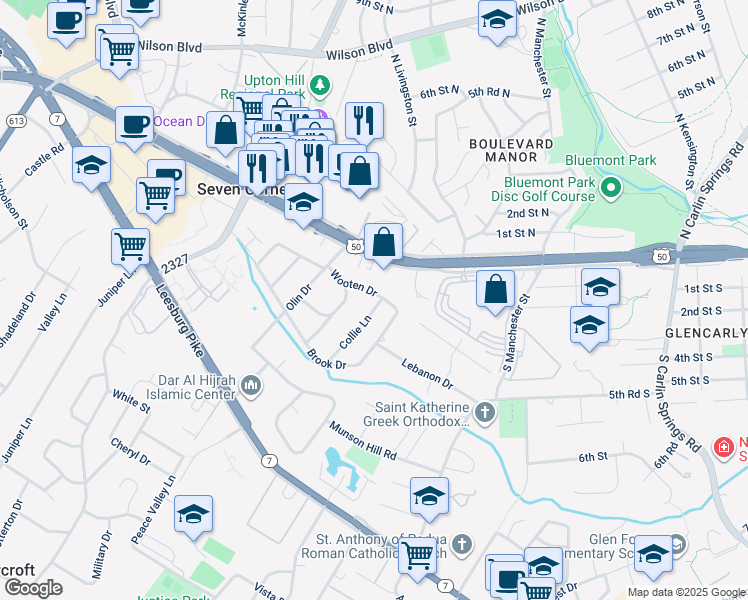This screenshot has height=600, width=748.
Task: Select the S Carlin Springs Rd label
Action: pyautogui.click(x=679, y=403)
